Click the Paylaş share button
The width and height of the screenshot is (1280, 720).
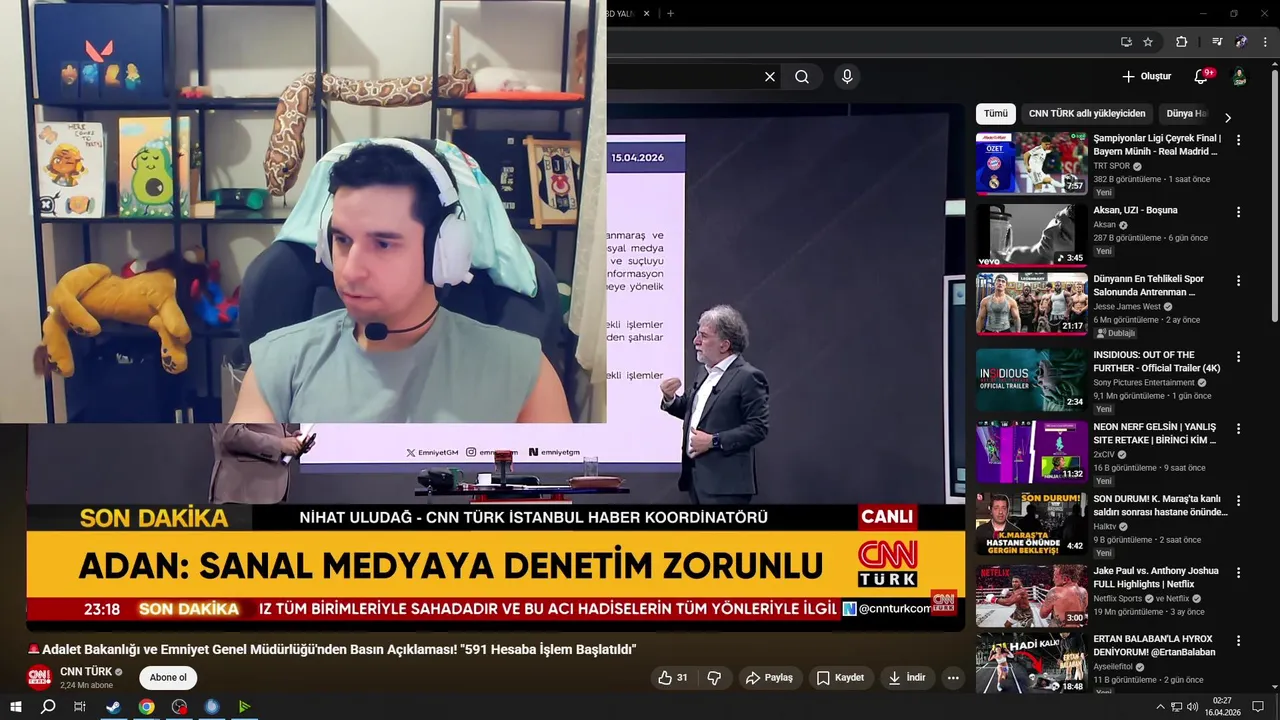pos(770,678)
